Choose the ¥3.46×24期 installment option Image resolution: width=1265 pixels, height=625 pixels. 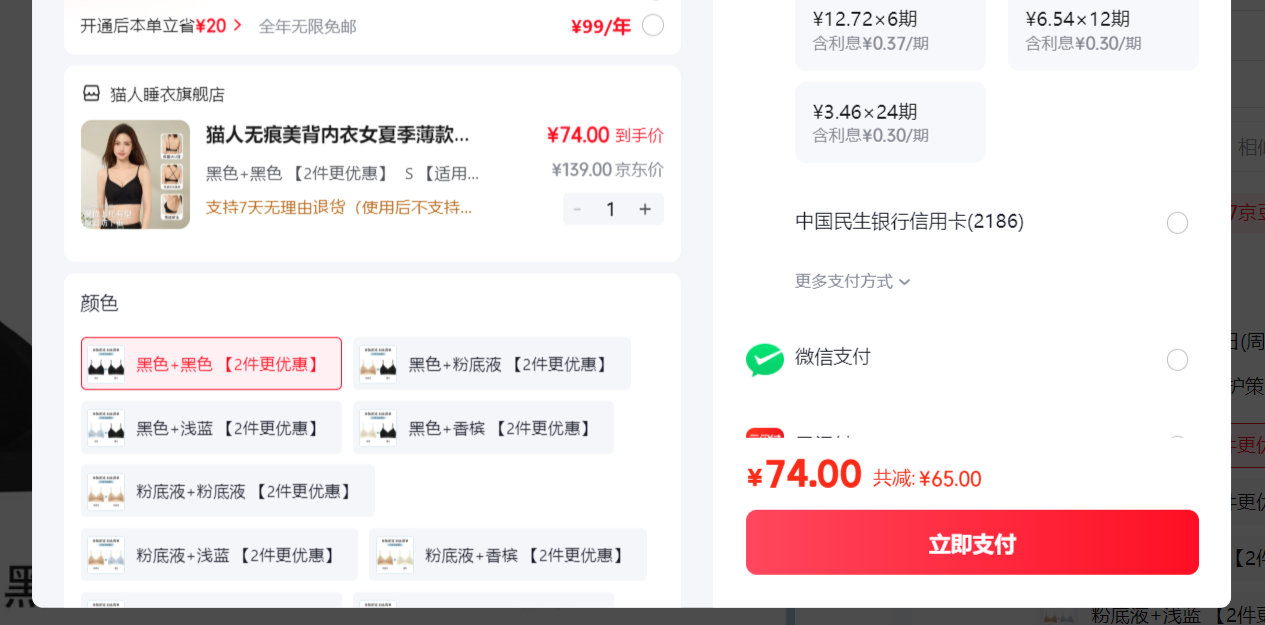pos(890,122)
